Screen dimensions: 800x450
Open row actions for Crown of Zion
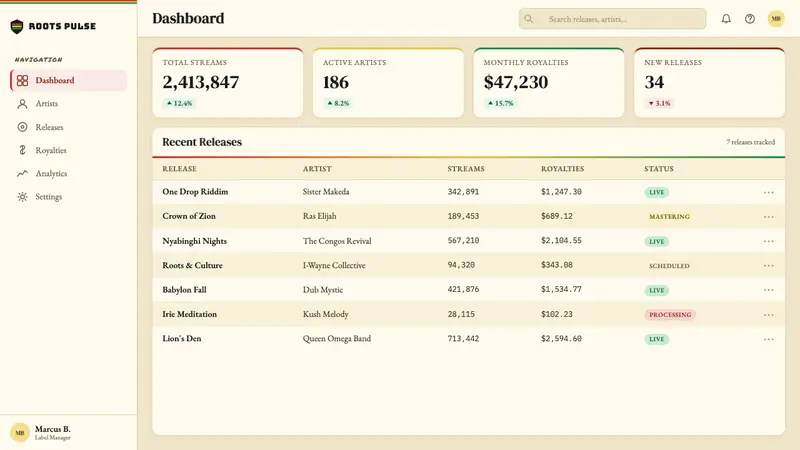[x=768, y=217]
